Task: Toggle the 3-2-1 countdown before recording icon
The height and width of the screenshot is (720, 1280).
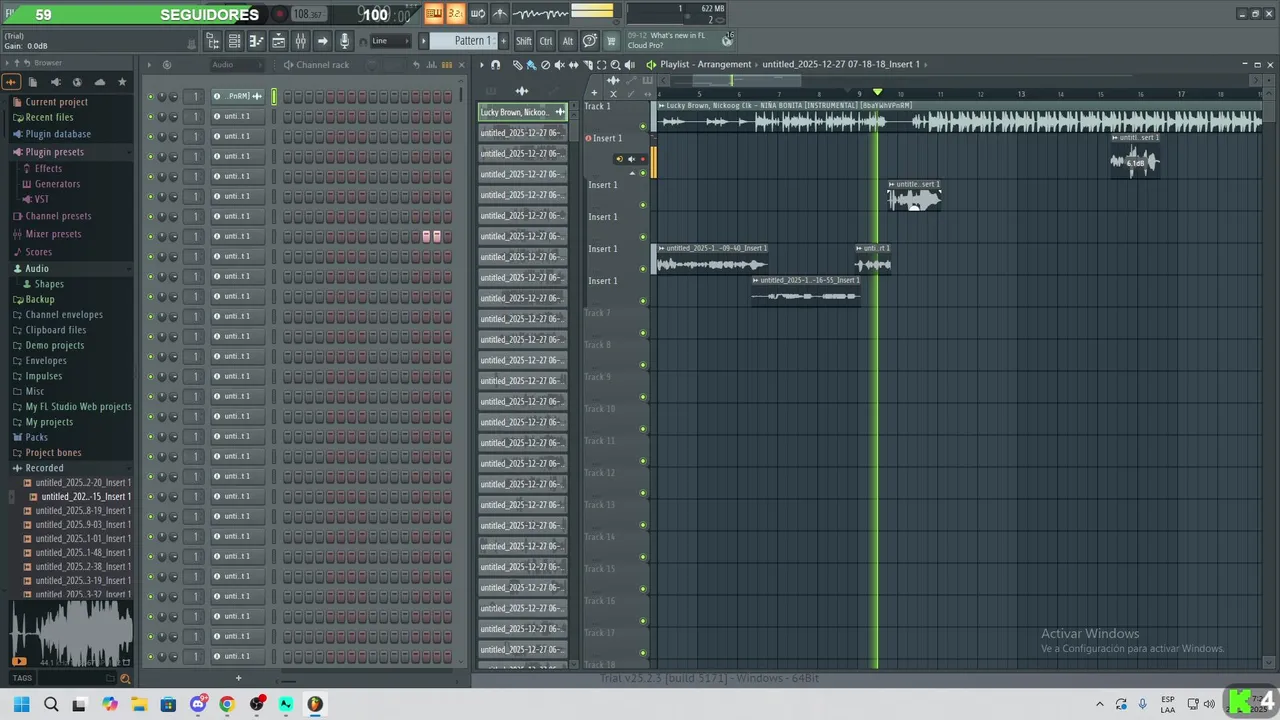Action: click(x=455, y=13)
